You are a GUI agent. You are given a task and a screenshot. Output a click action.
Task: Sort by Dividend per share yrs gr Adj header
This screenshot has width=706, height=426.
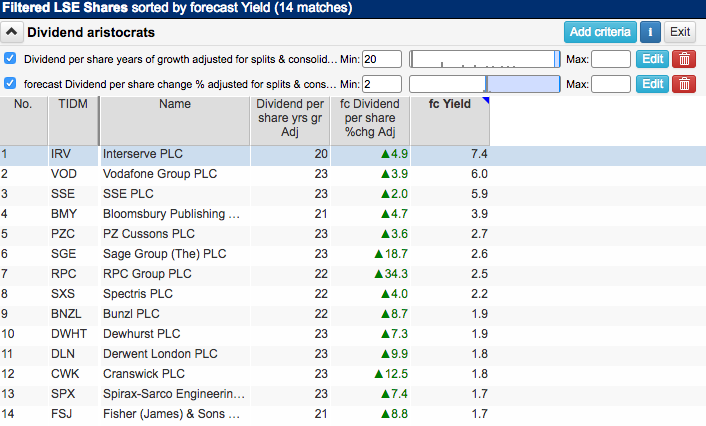pos(290,121)
